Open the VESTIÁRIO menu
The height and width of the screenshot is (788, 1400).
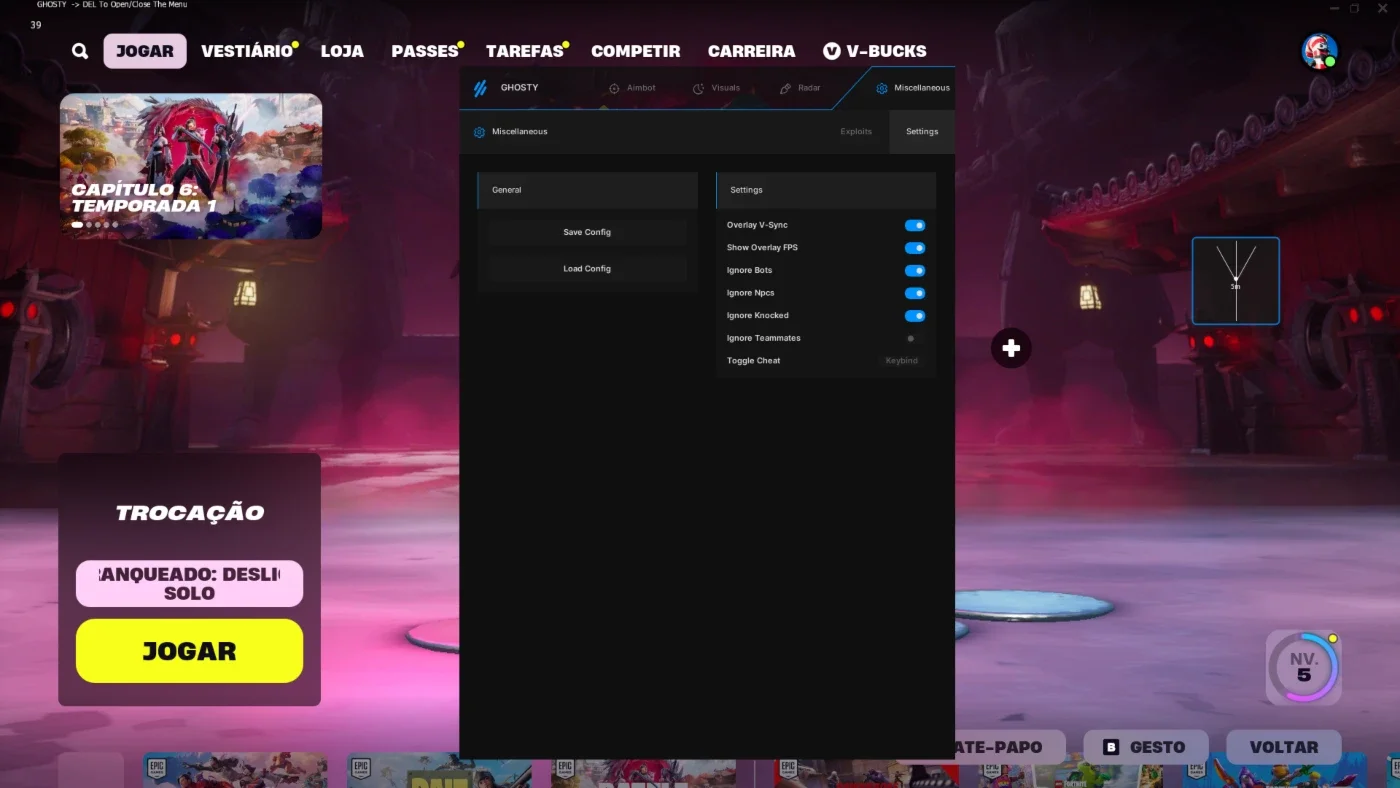[x=247, y=51]
